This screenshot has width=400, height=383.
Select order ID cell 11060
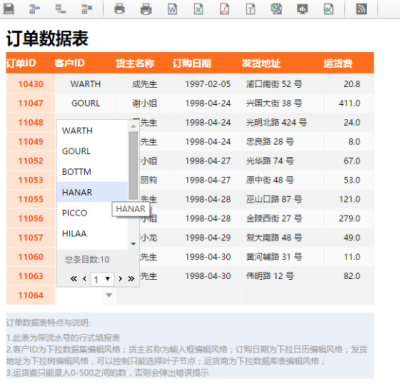[x=31, y=257]
